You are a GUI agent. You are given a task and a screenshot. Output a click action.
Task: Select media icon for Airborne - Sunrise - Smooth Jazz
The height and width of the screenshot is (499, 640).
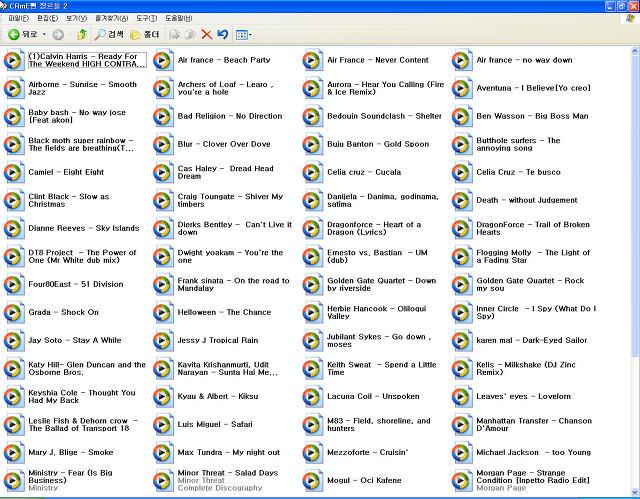click(13, 88)
